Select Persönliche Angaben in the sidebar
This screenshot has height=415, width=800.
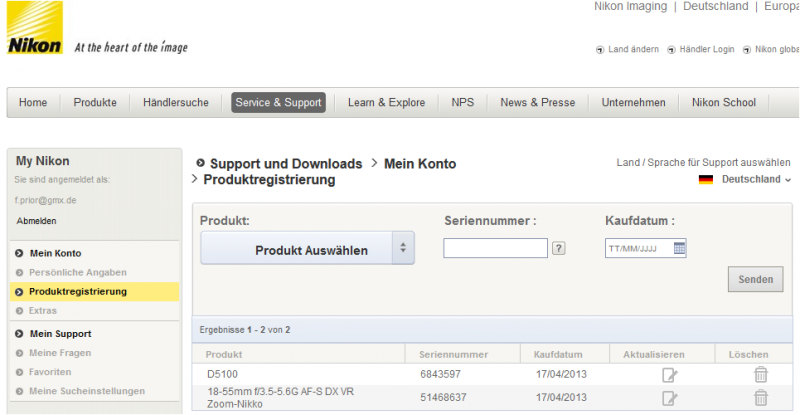(77, 272)
